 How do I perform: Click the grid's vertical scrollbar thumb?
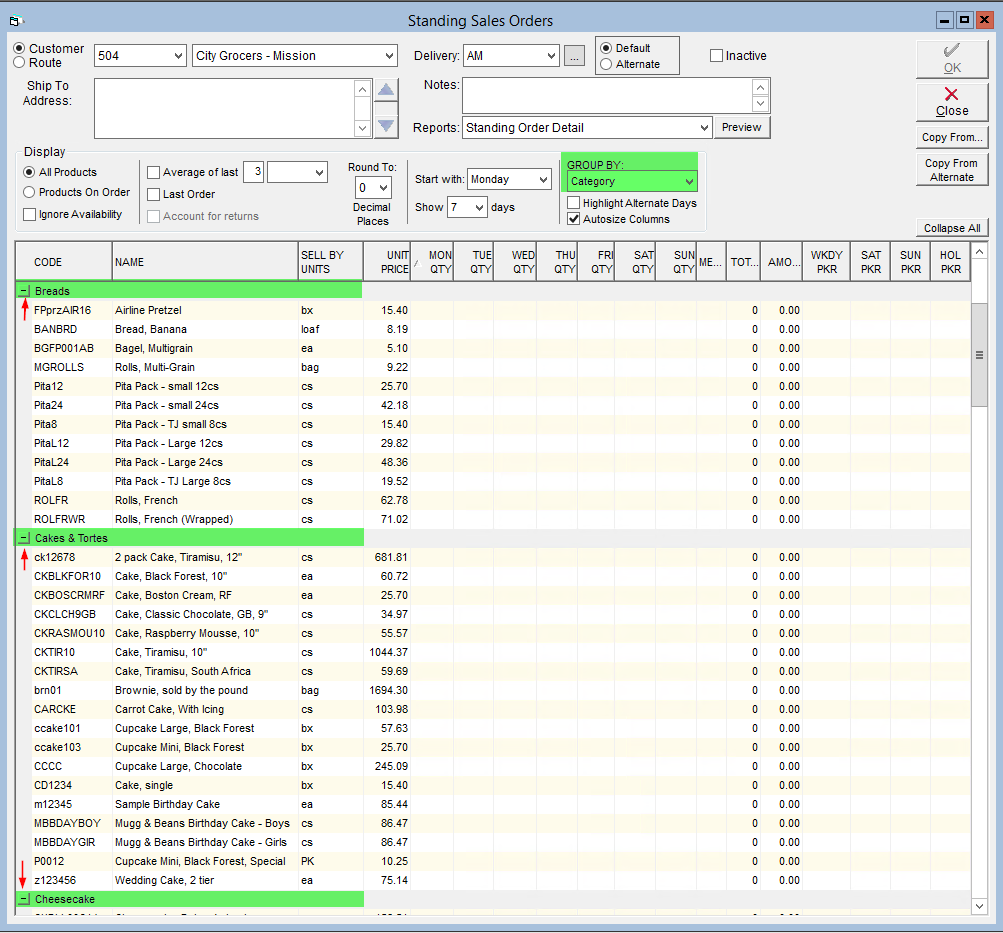point(979,355)
